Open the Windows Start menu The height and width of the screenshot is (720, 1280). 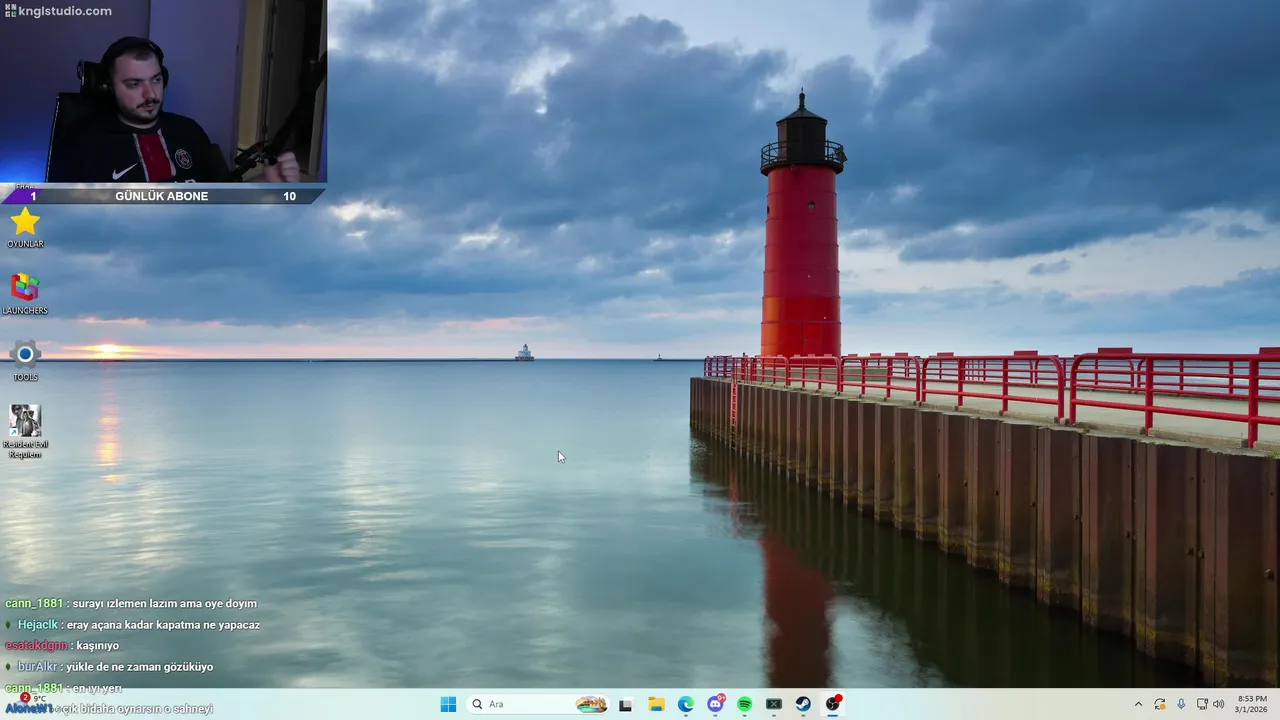(x=448, y=704)
